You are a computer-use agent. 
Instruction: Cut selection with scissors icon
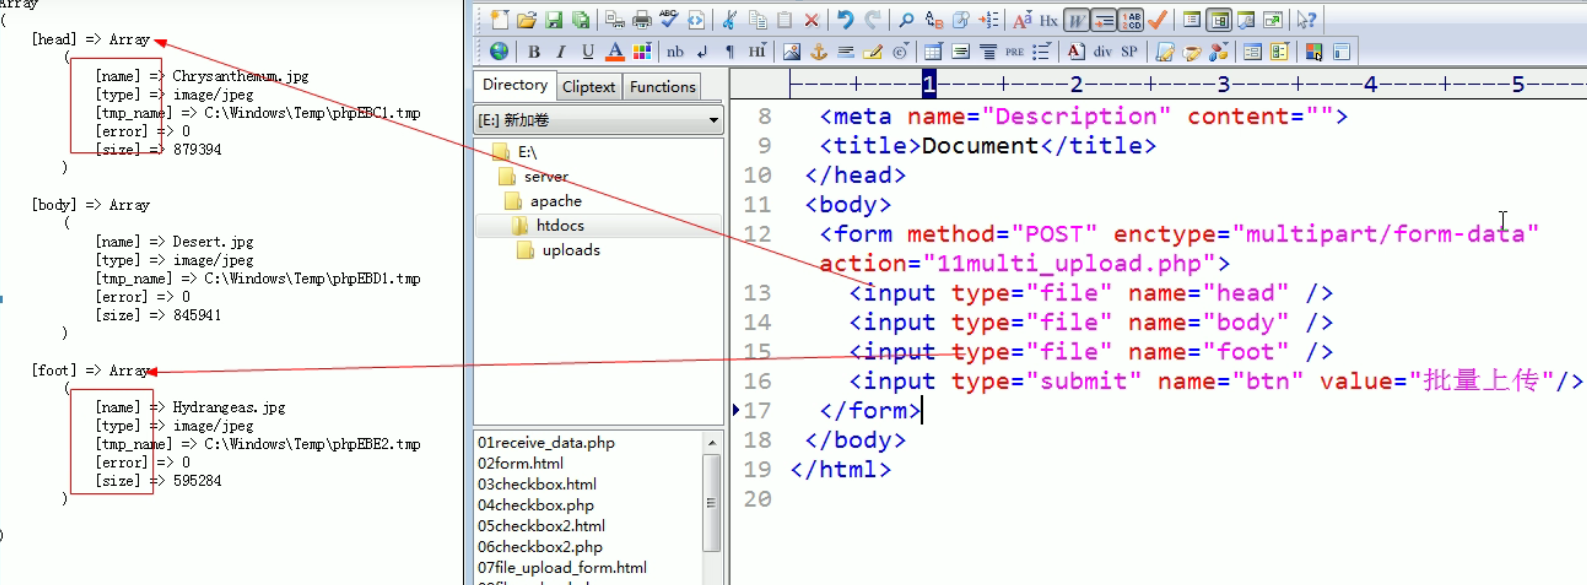pos(730,20)
